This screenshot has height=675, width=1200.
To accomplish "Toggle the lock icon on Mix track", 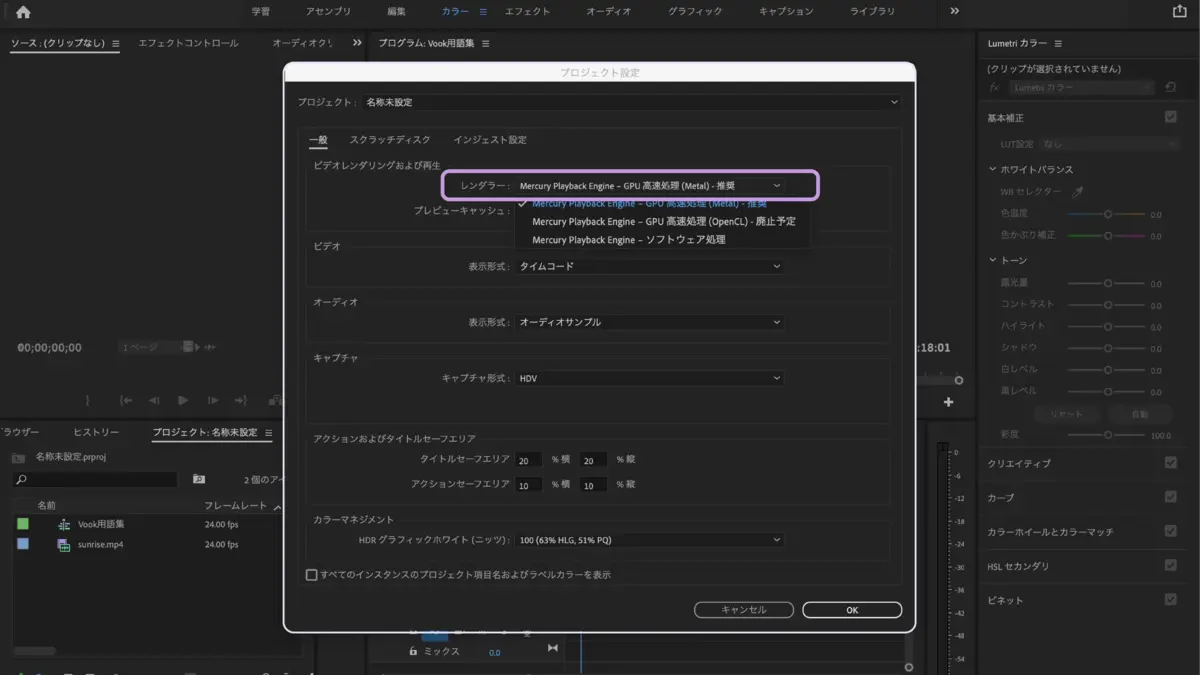I will [x=412, y=652].
